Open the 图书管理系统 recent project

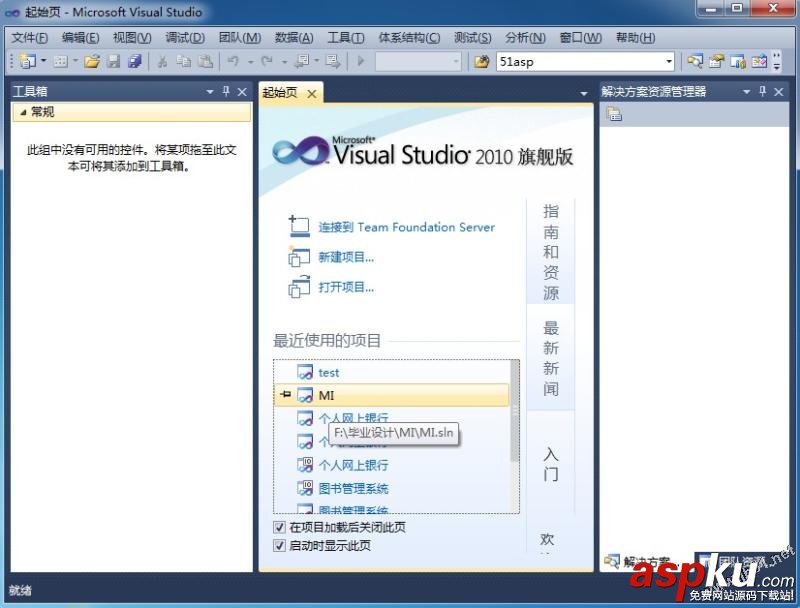pyautogui.click(x=354, y=489)
